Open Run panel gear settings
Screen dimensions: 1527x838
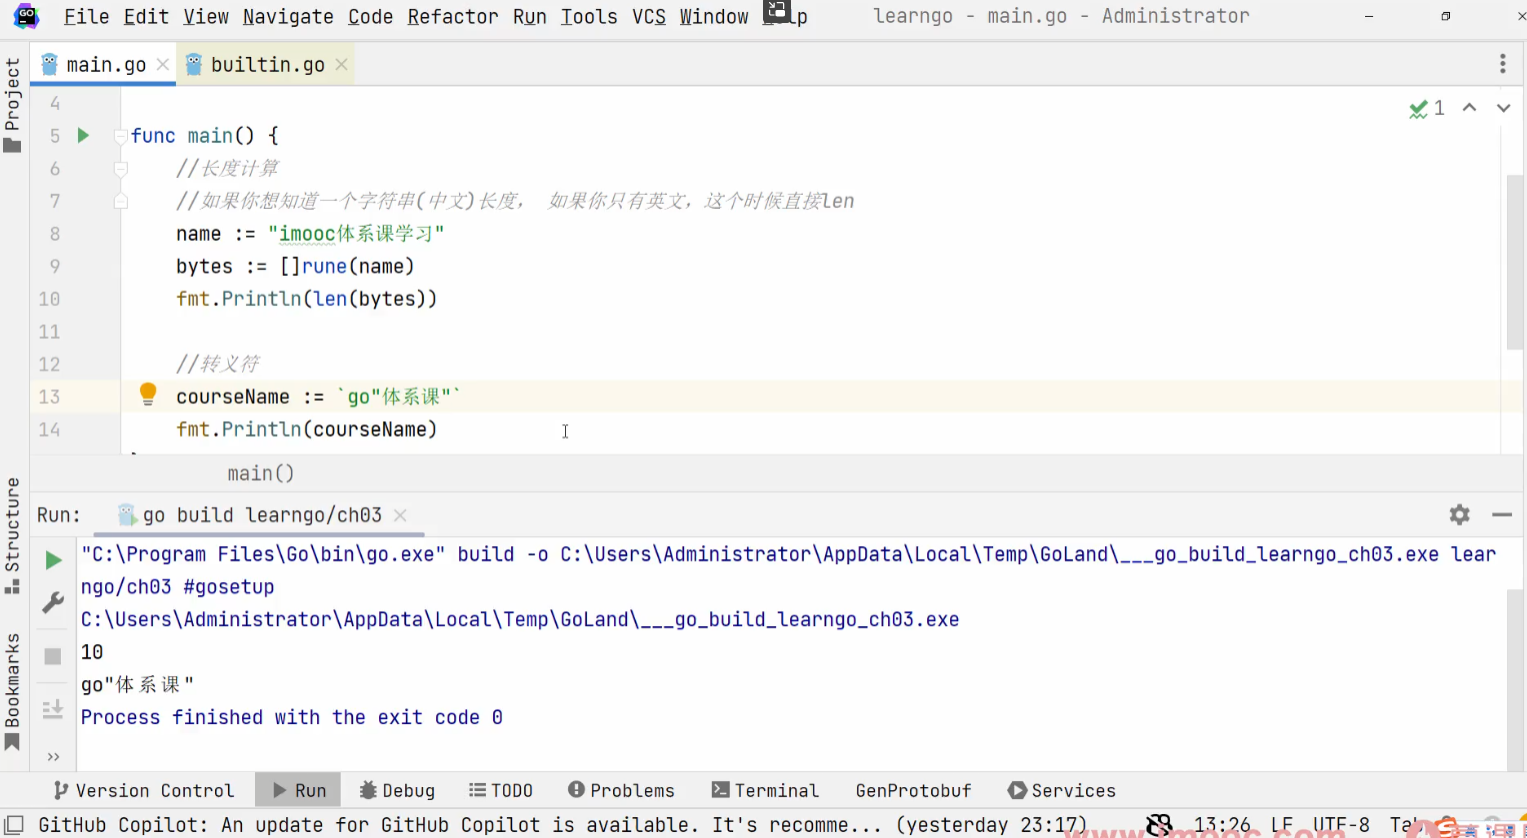[x=1460, y=515]
